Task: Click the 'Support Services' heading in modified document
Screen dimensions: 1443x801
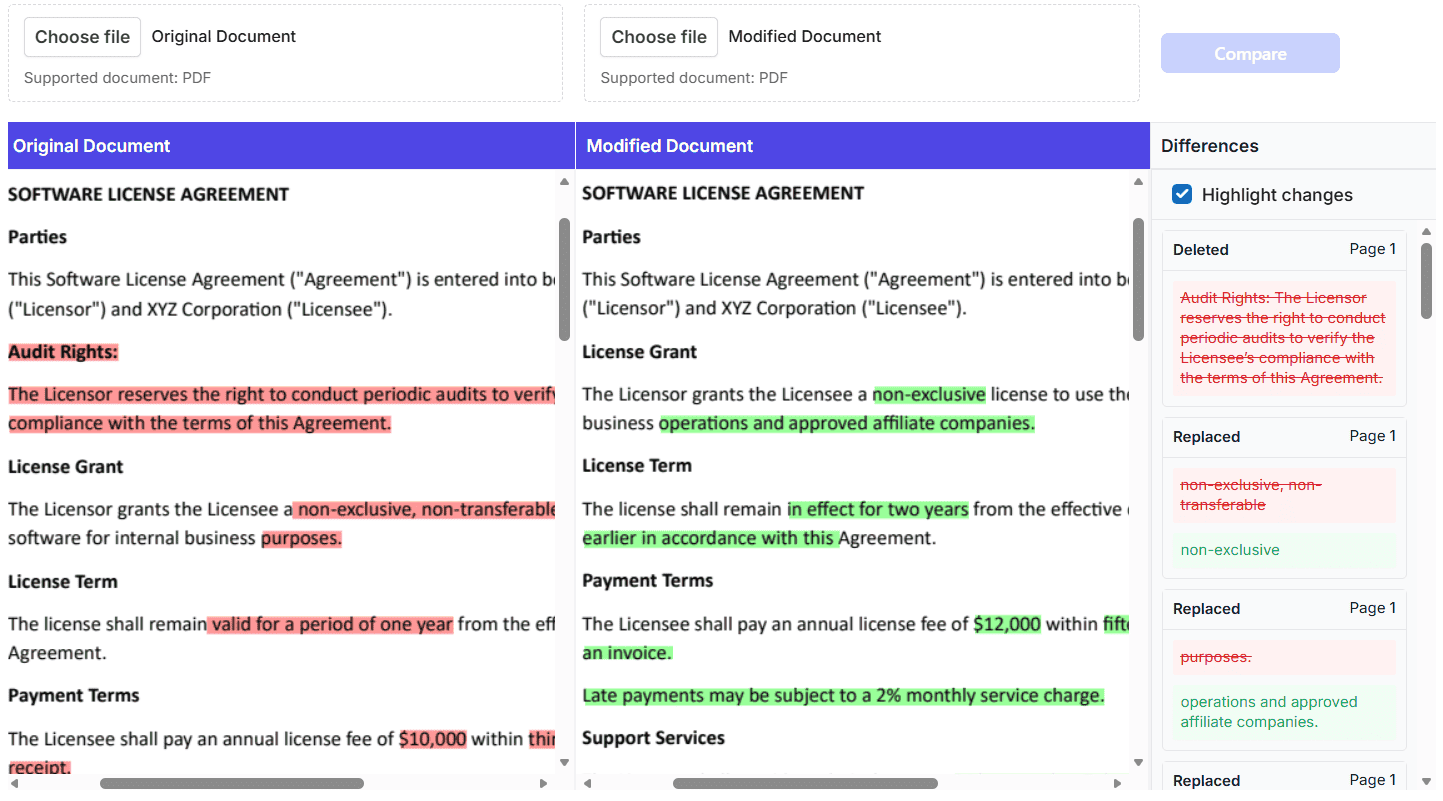Action: [x=653, y=738]
